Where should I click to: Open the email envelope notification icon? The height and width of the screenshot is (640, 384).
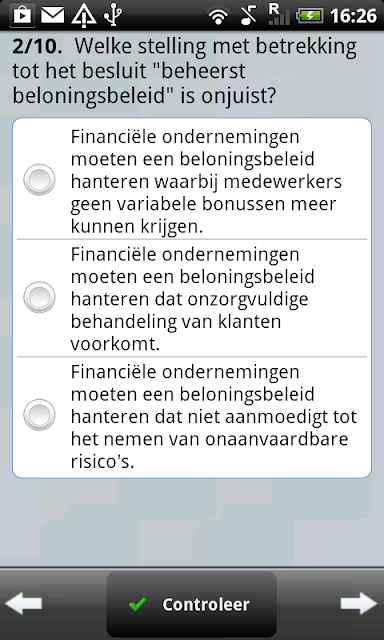(52, 16)
